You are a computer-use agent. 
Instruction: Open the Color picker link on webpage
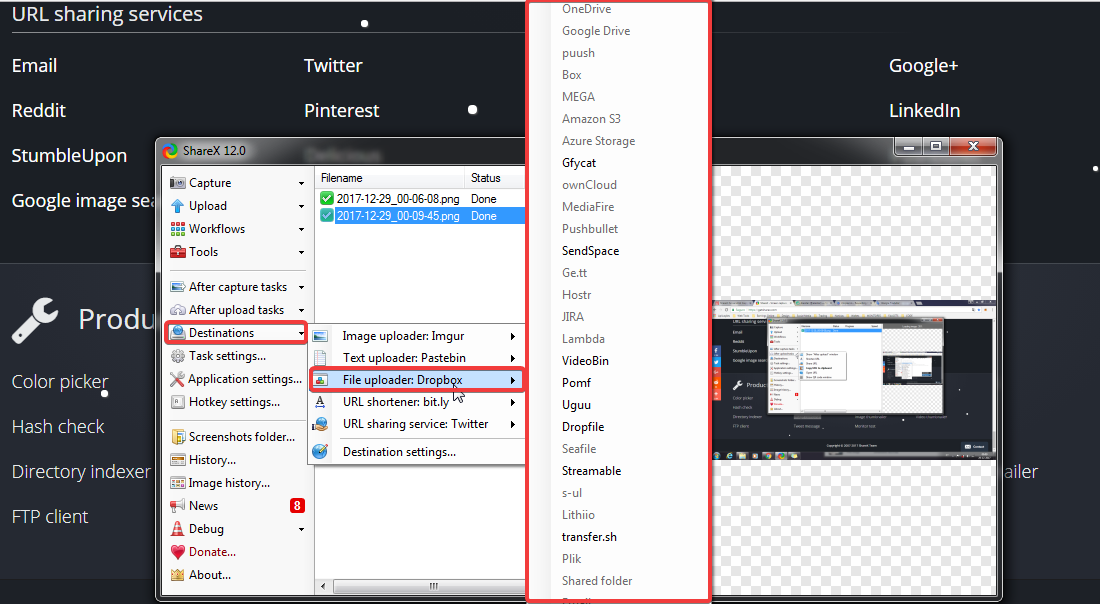pyautogui.click(x=60, y=382)
